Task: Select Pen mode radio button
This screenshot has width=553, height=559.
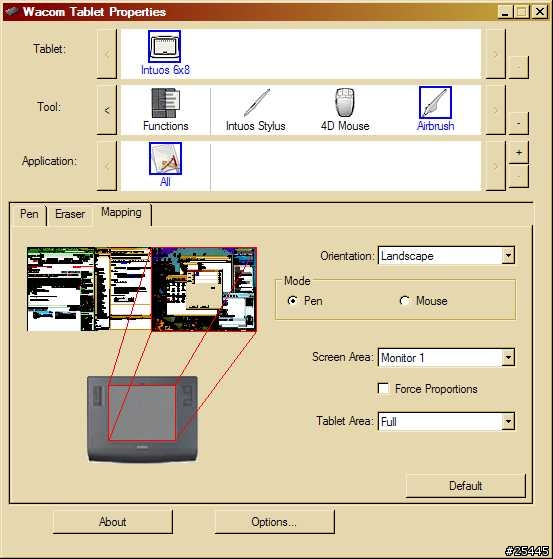Action: 292,301
